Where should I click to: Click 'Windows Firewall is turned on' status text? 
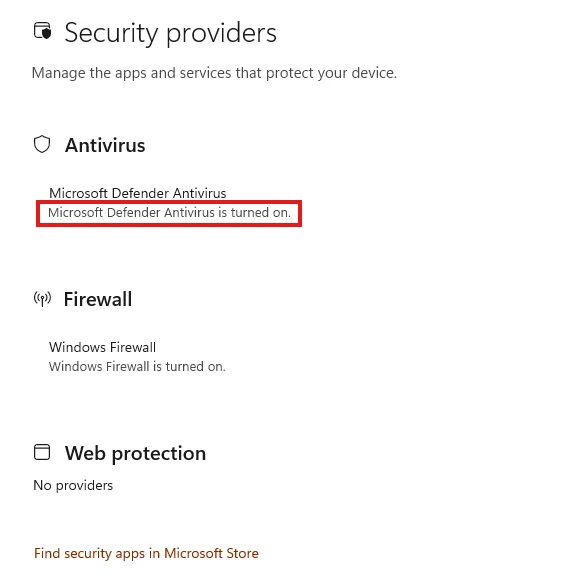click(x=137, y=367)
